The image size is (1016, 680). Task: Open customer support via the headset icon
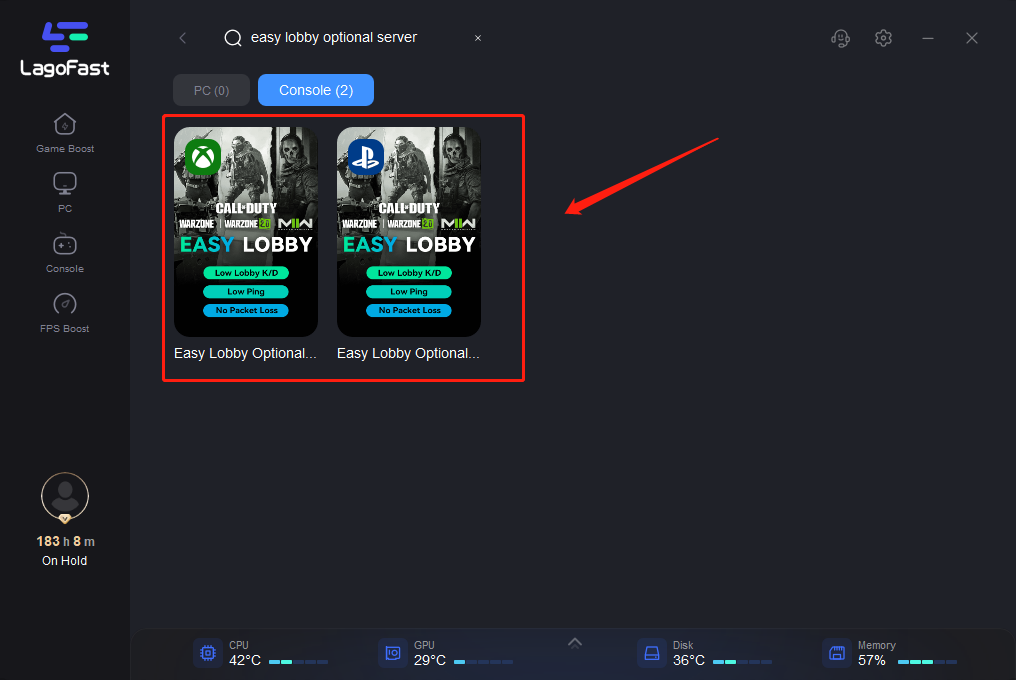tap(840, 38)
